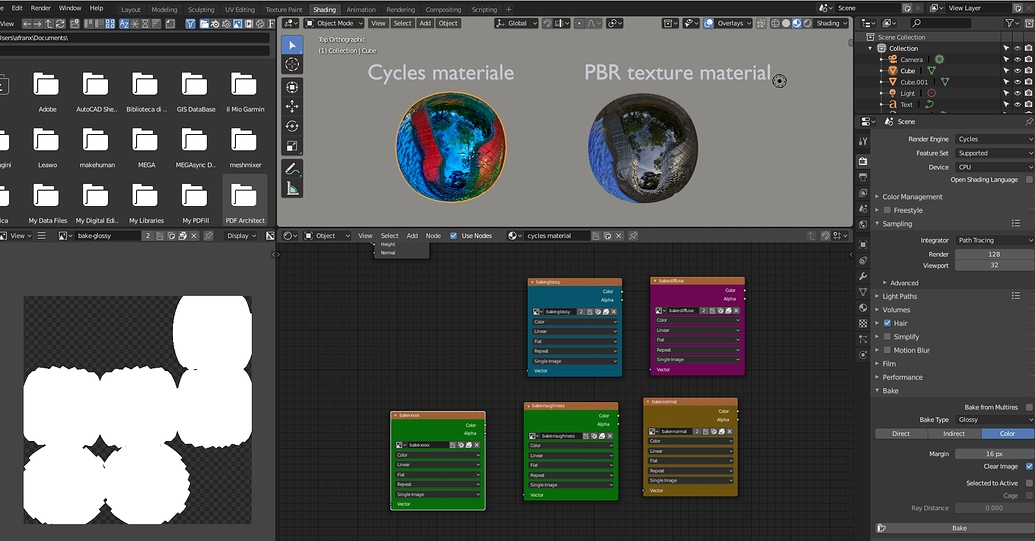The width and height of the screenshot is (1035, 541).
Task: Select the Measure tool in viewport toolbar
Action: click(292, 189)
